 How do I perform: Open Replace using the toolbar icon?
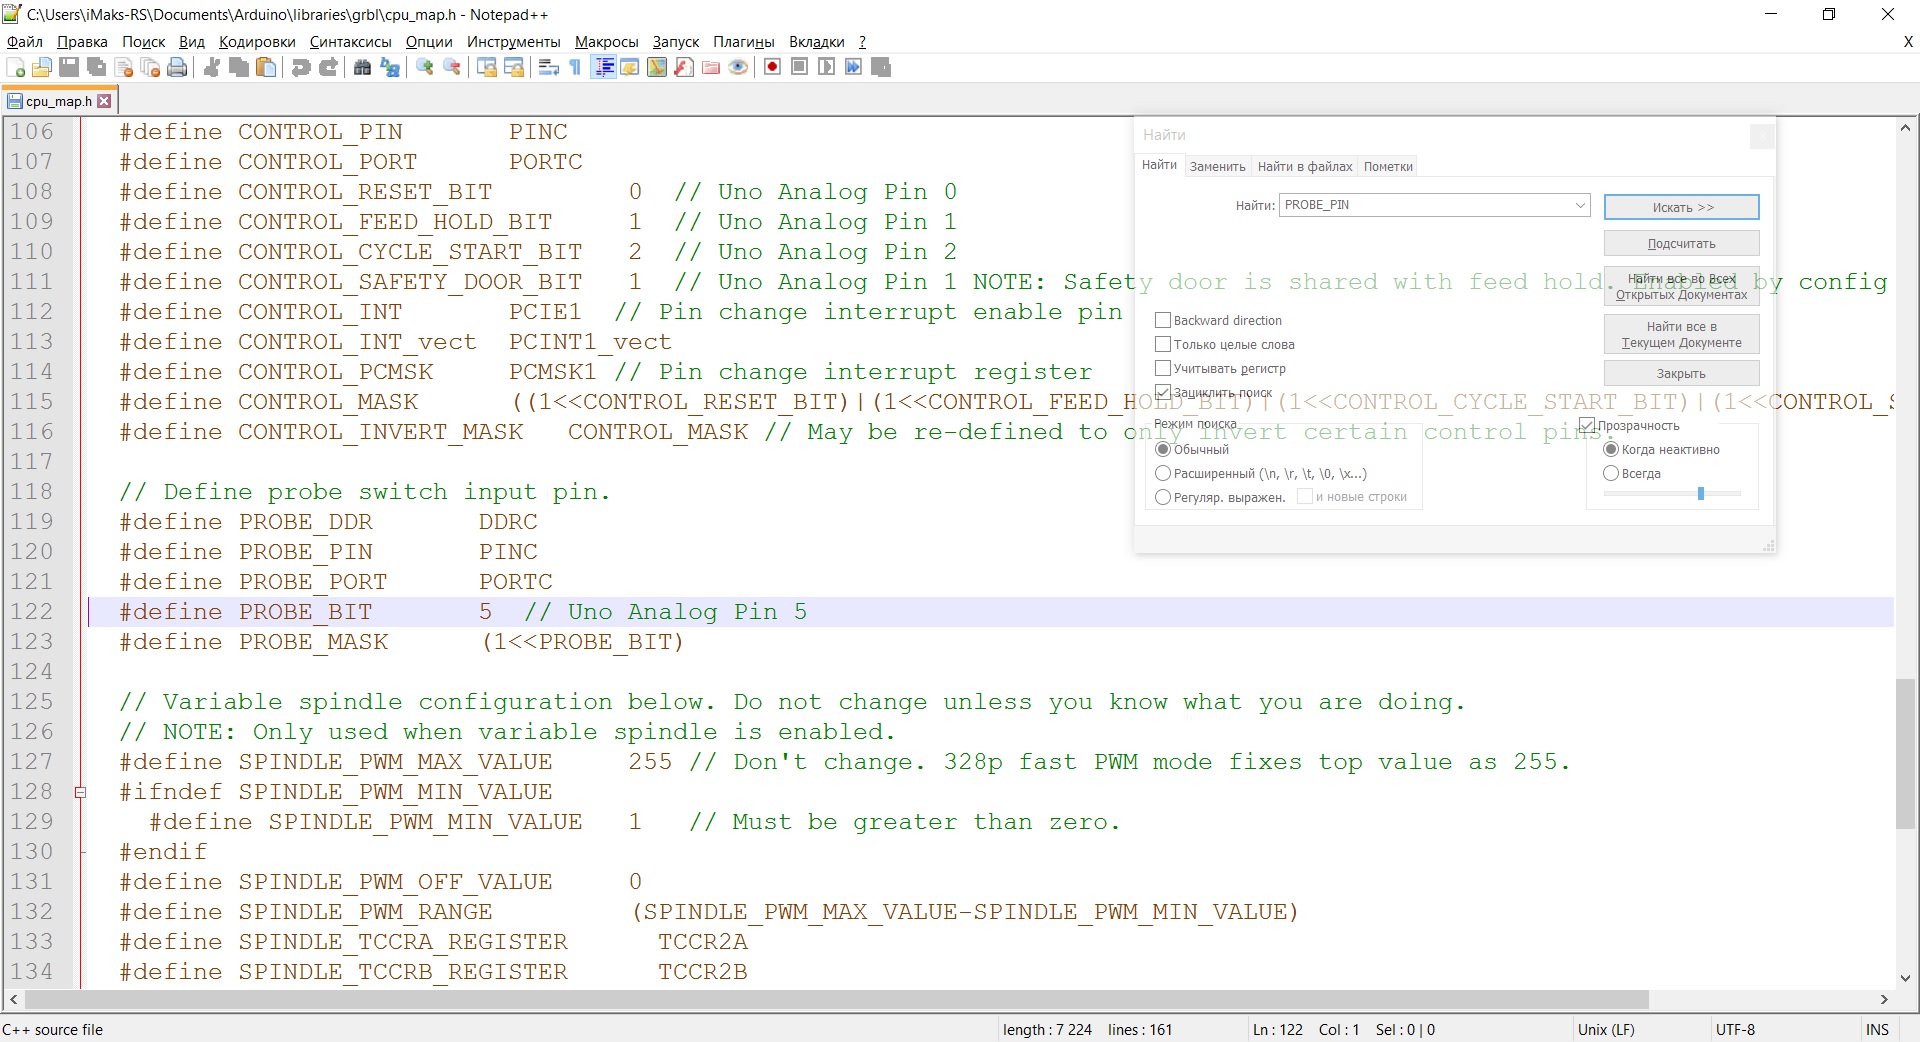tap(390, 67)
